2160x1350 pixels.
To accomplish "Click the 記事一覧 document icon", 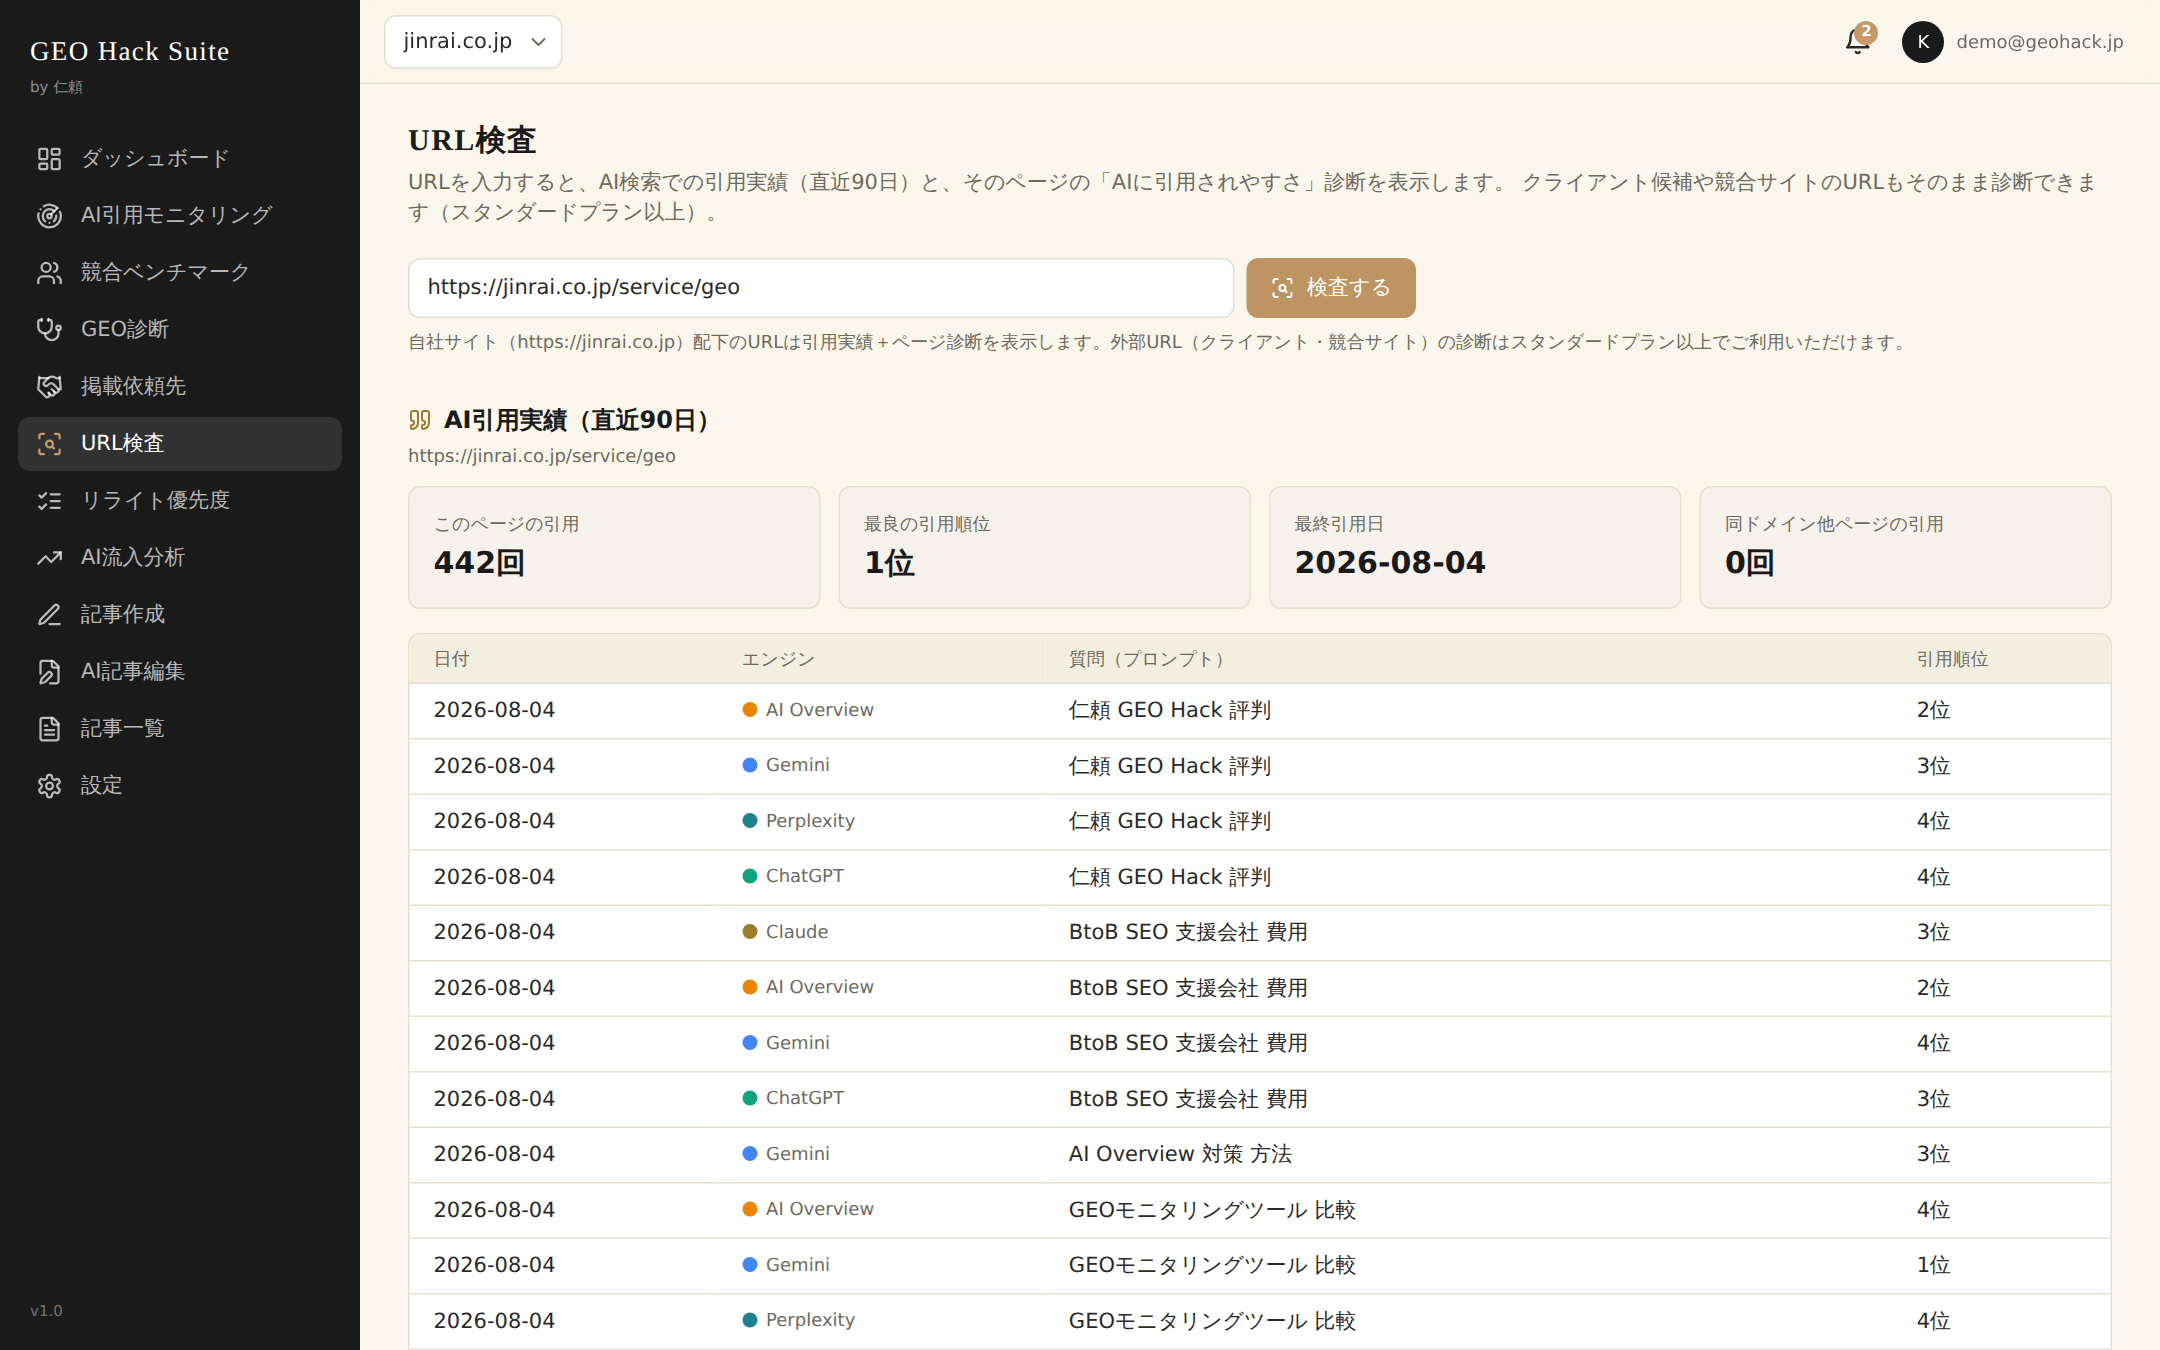I will pyautogui.click(x=49, y=729).
